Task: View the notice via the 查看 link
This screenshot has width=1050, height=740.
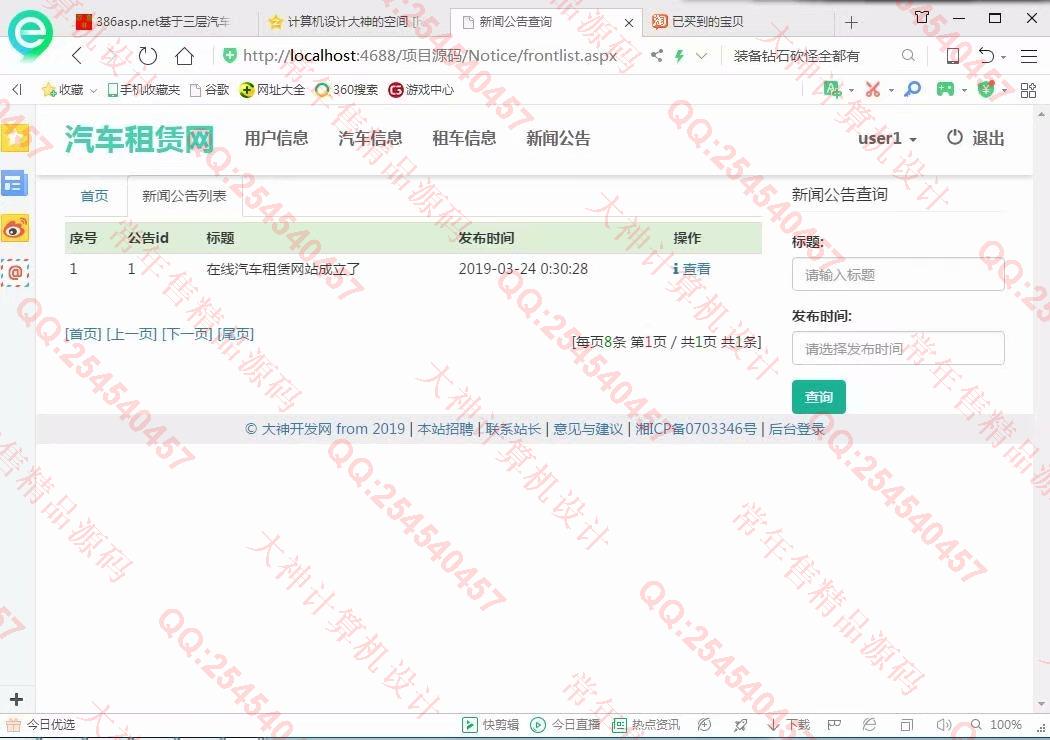Action: pos(692,269)
